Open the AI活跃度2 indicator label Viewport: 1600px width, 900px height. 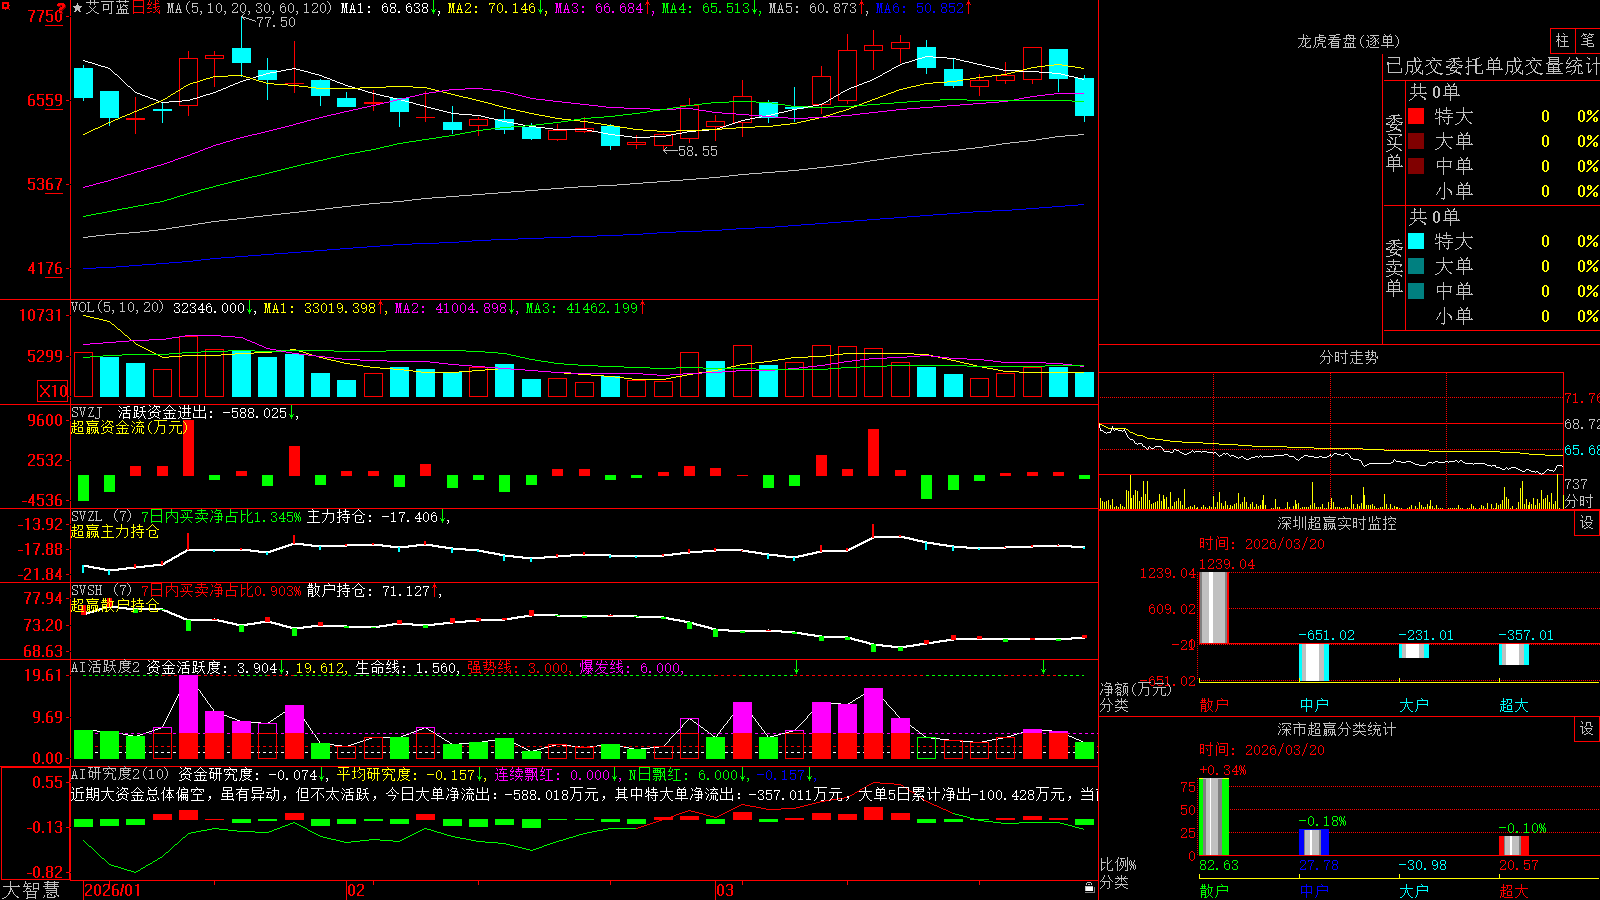click(x=106, y=667)
